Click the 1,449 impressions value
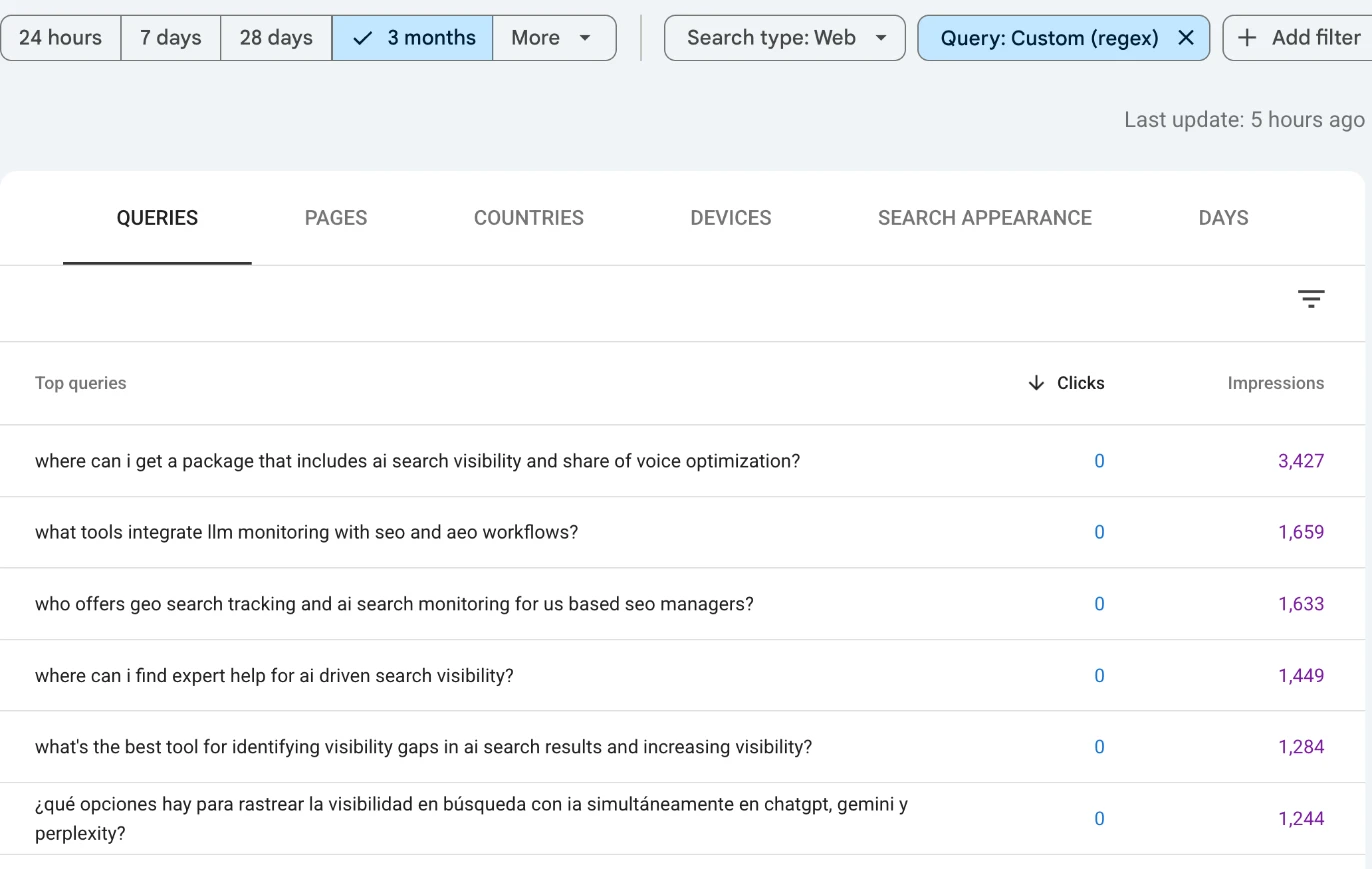Image resolution: width=1372 pixels, height=869 pixels. 1301,676
